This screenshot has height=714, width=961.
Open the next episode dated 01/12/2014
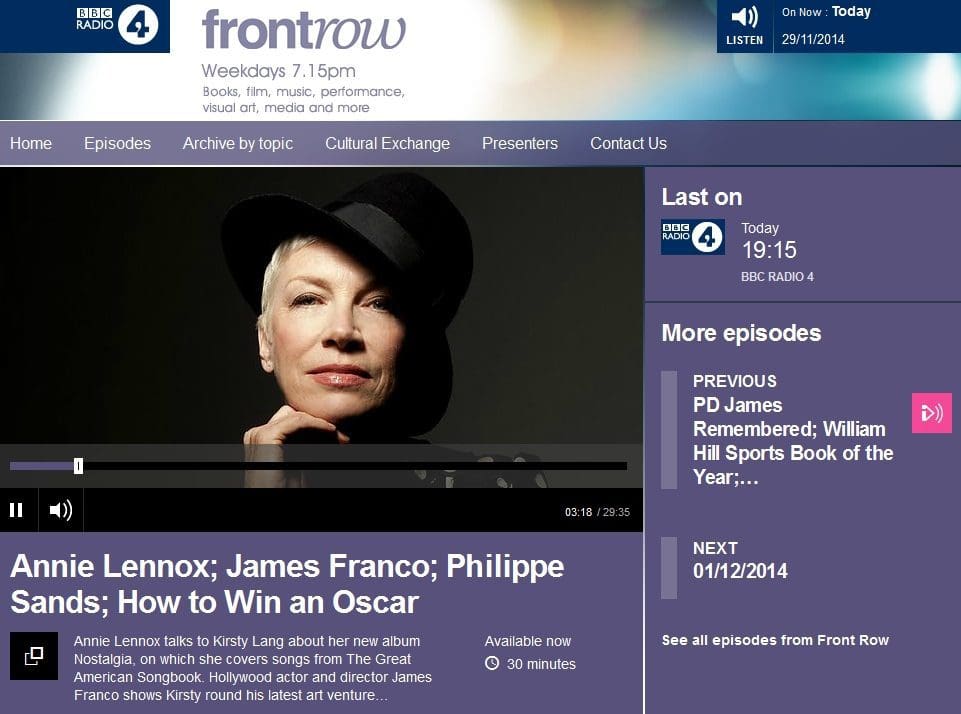click(740, 571)
